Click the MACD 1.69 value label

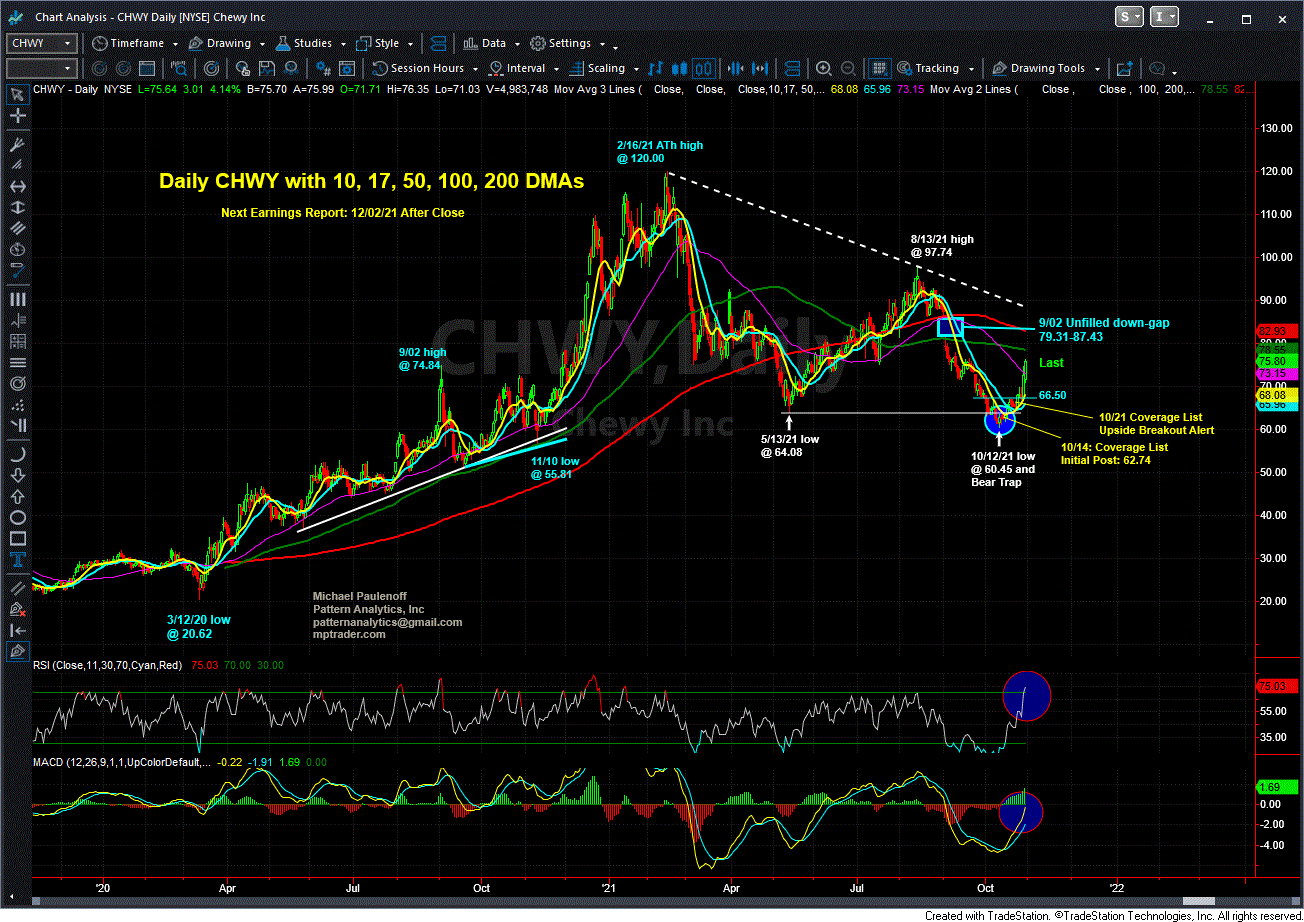(1277, 786)
